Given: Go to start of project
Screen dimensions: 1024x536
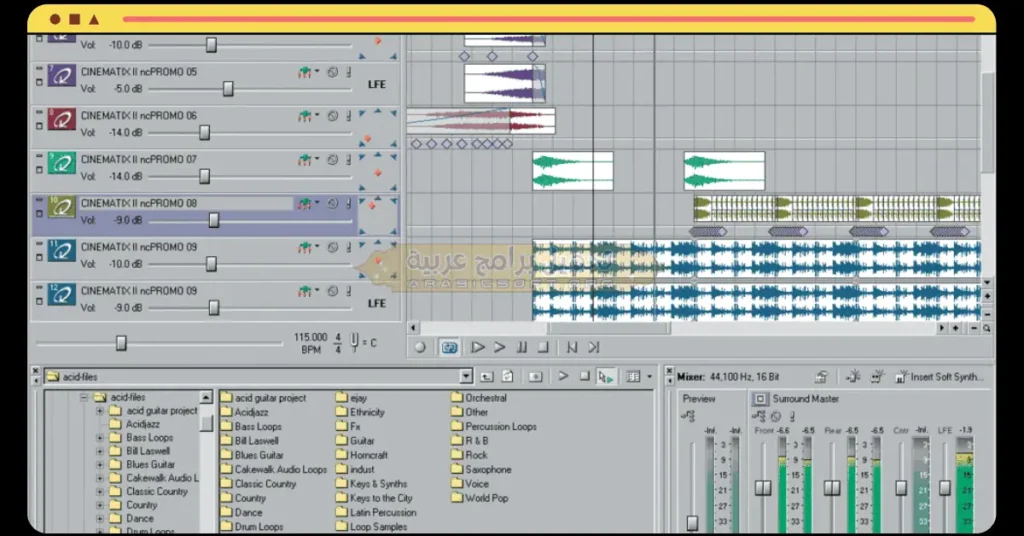Looking at the screenshot, I should (x=571, y=347).
